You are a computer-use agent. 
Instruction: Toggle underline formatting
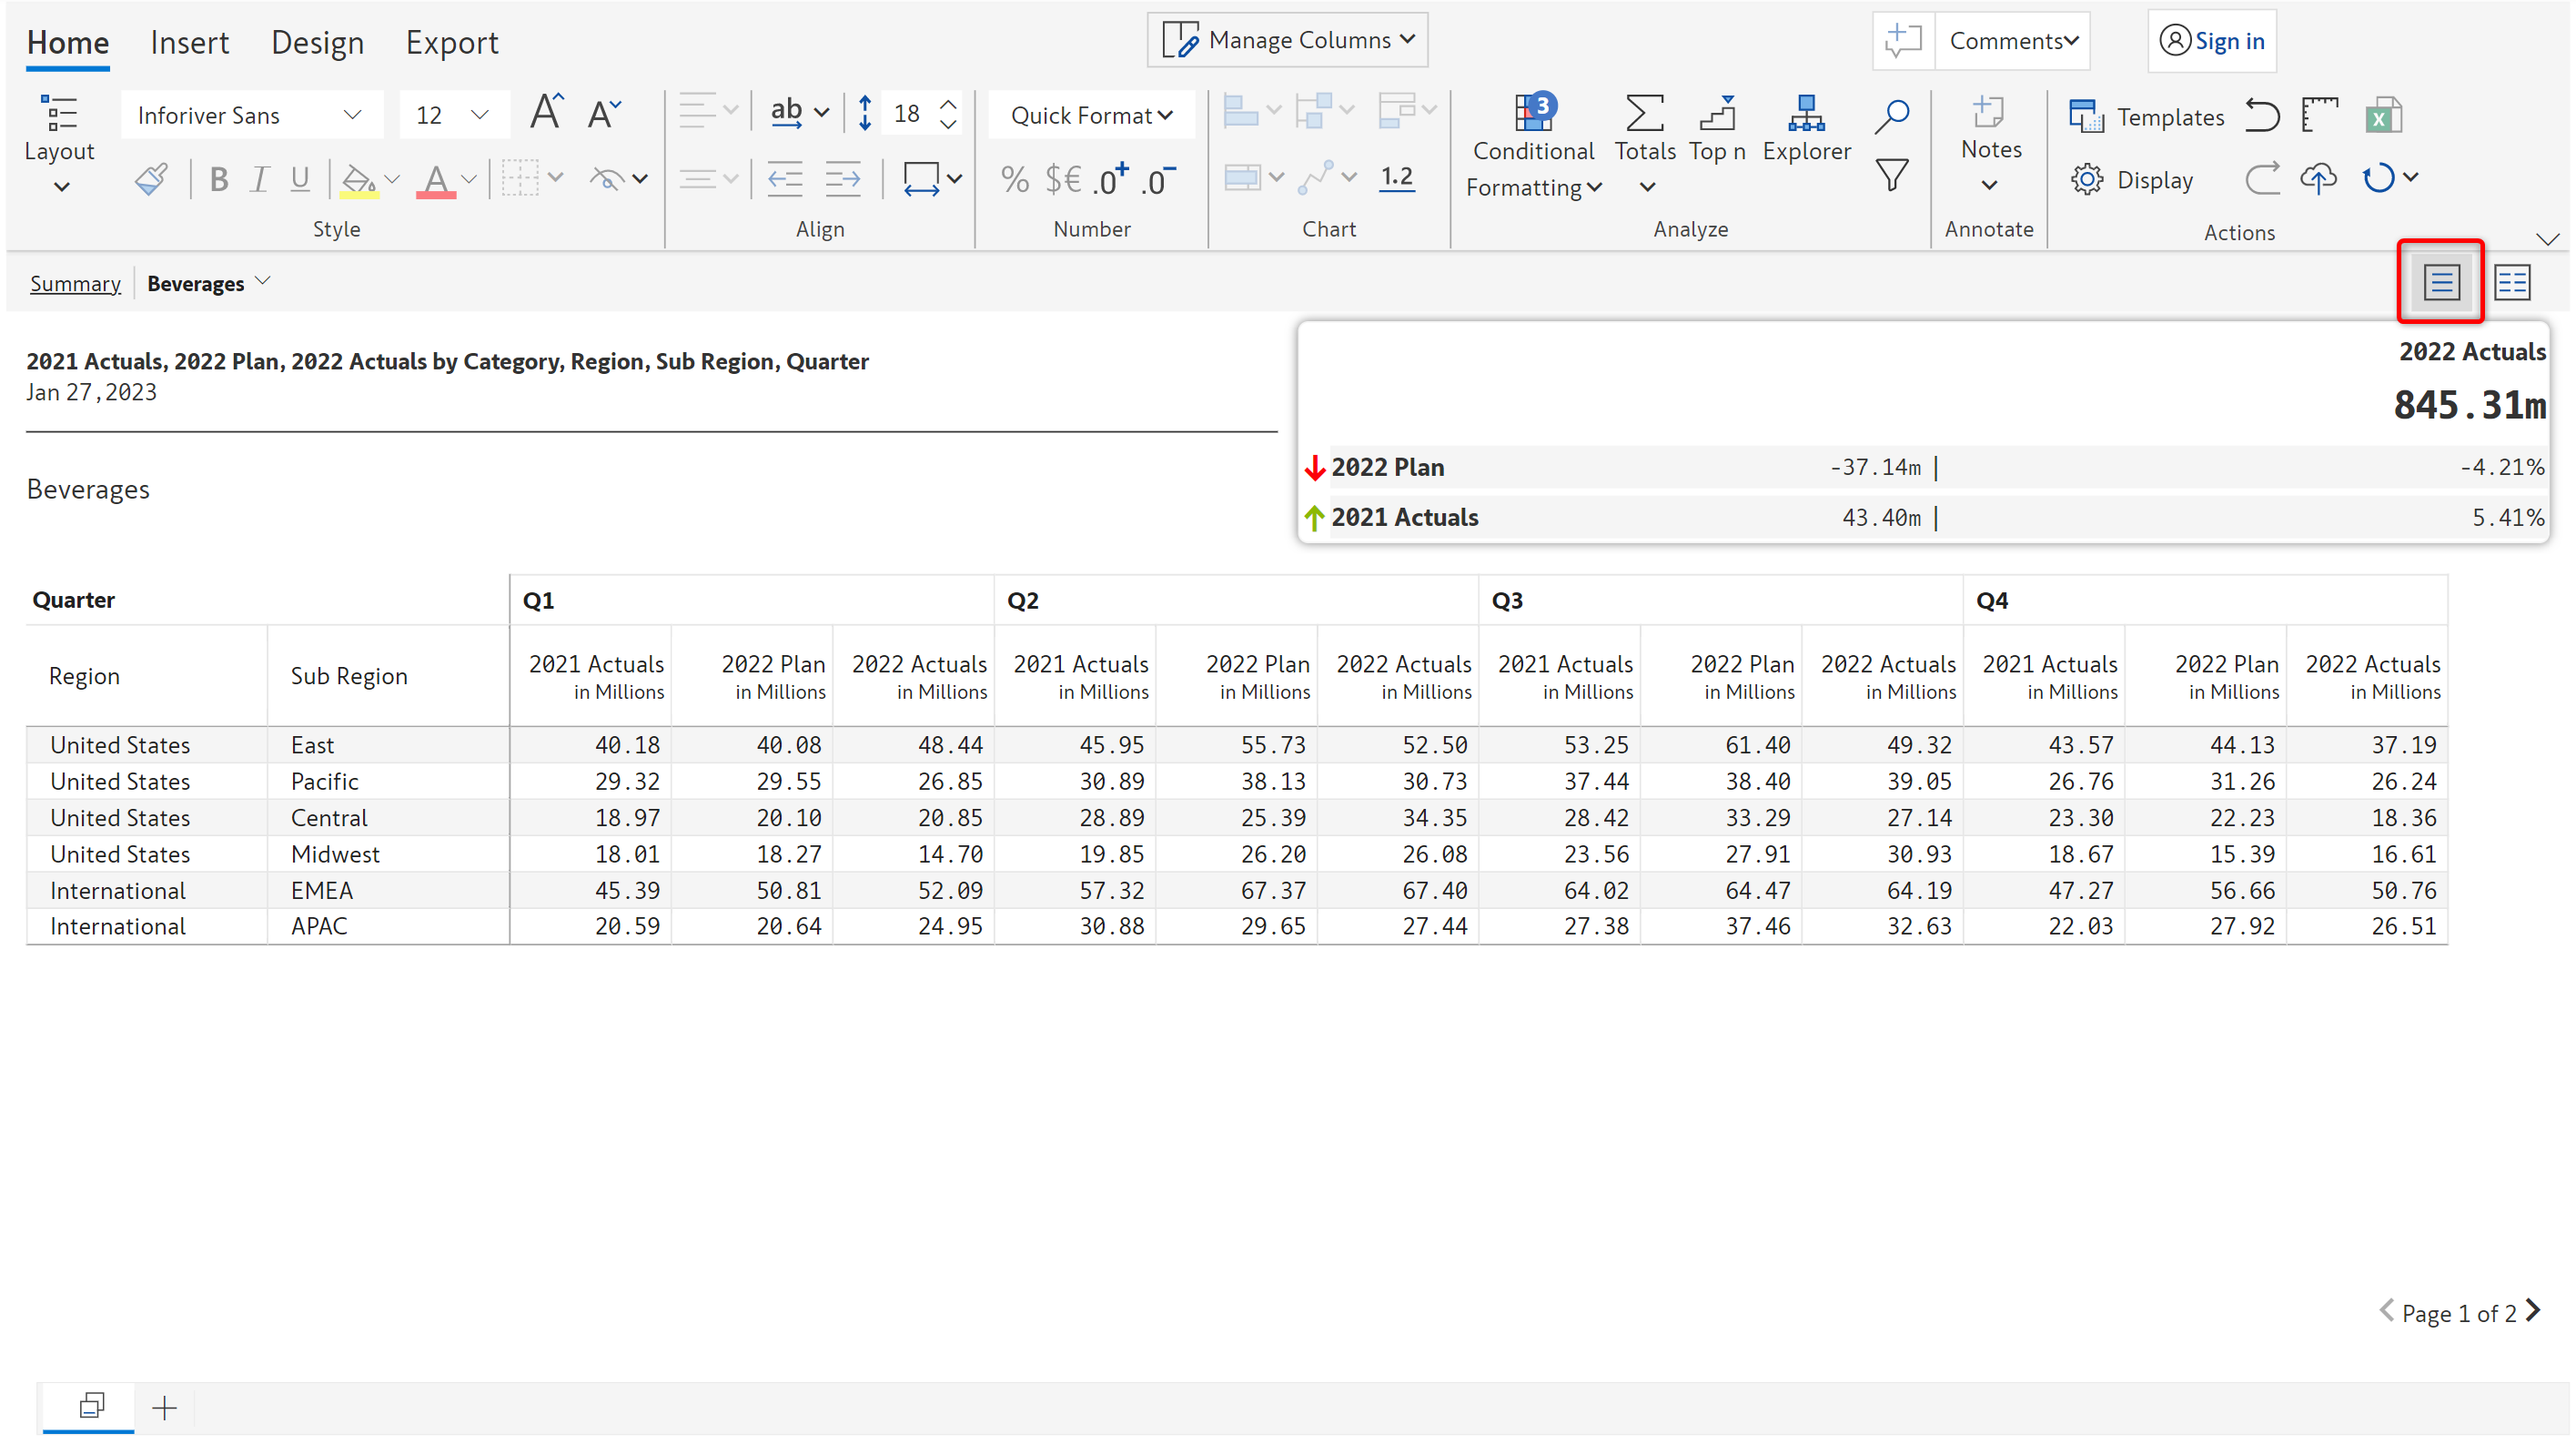[300, 179]
